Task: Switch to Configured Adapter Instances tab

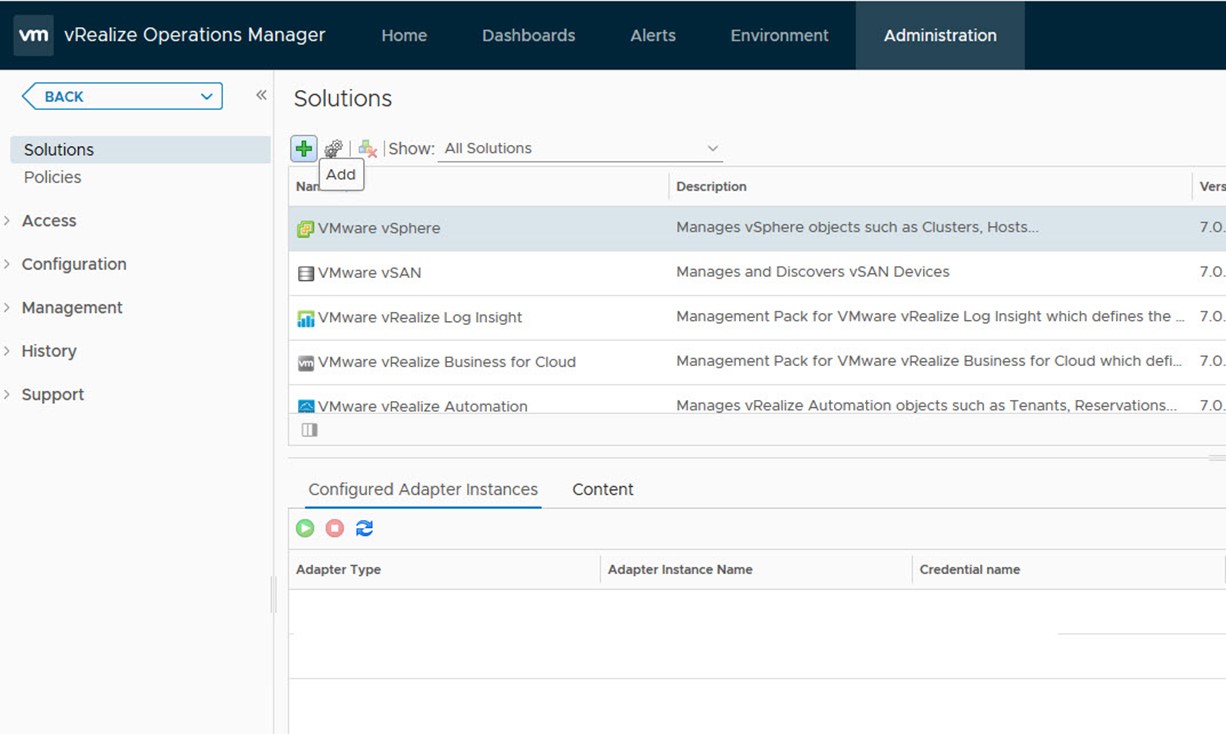Action: tap(423, 489)
